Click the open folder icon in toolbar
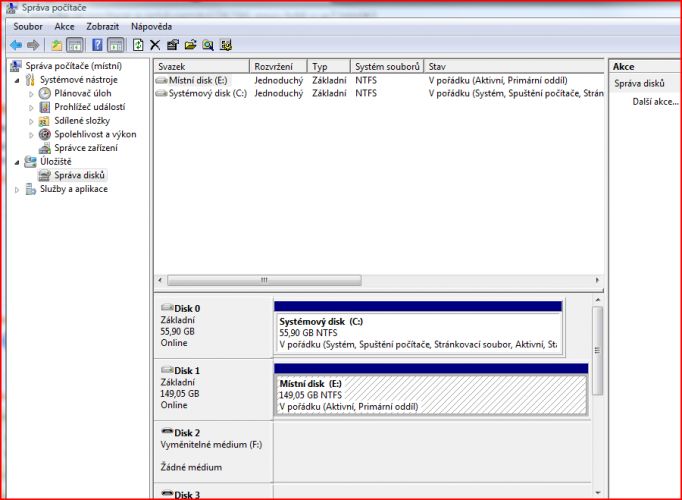The height and width of the screenshot is (500, 682). pos(191,45)
